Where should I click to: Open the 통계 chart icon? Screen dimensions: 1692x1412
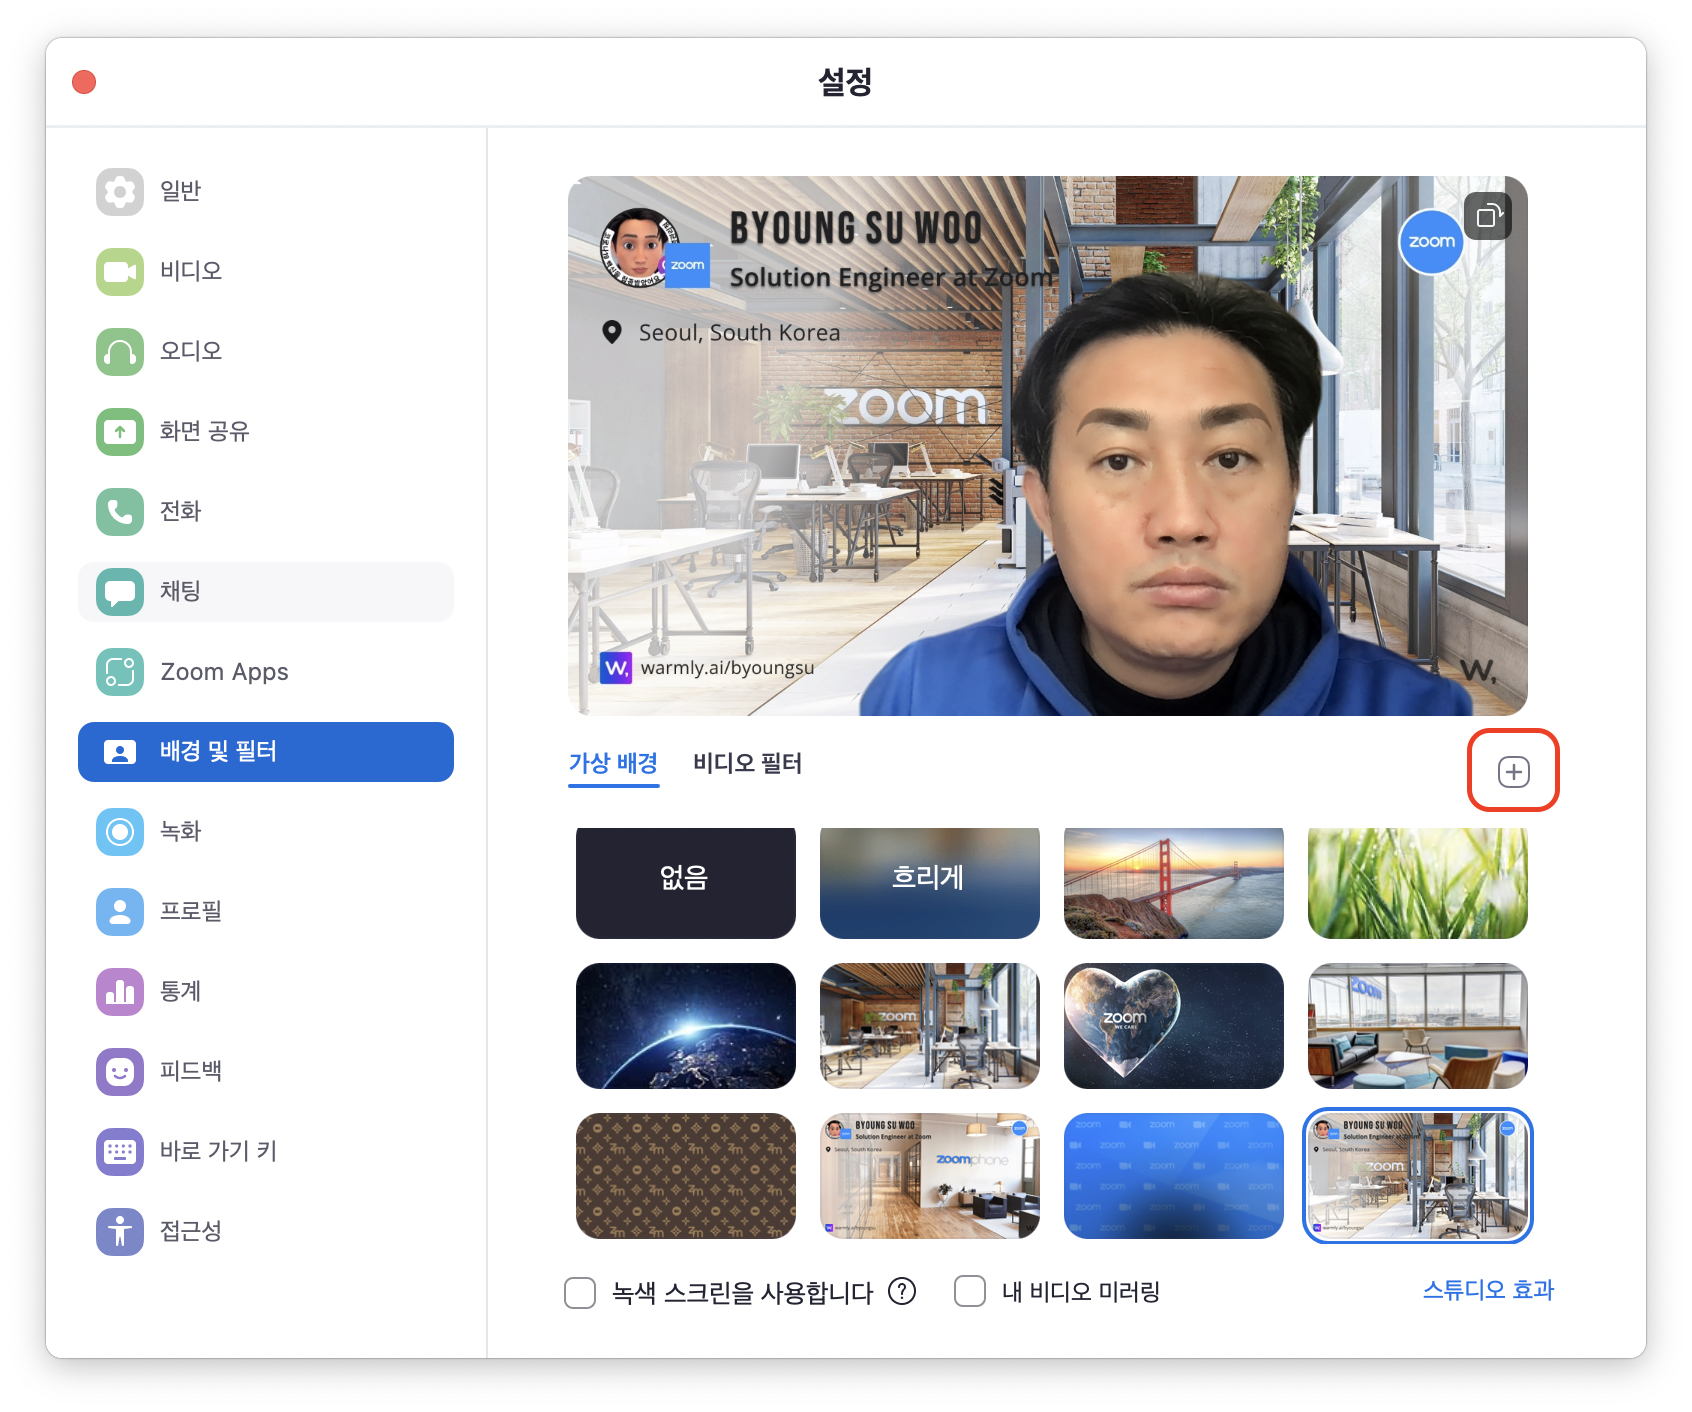(120, 991)
